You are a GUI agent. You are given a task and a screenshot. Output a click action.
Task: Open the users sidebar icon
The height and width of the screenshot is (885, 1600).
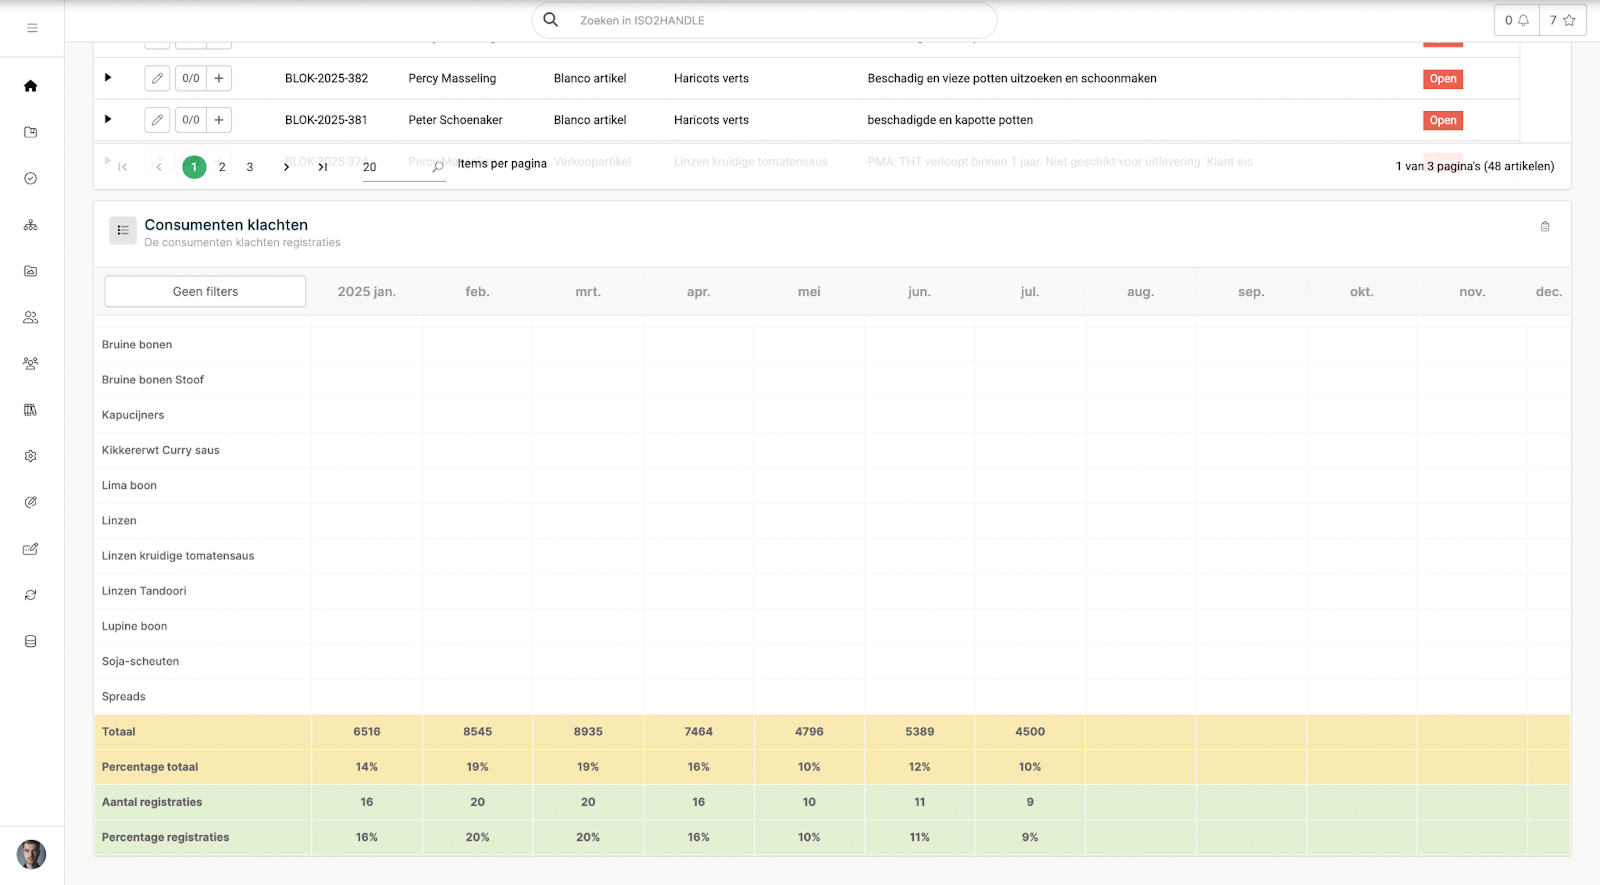pos(31,317)
